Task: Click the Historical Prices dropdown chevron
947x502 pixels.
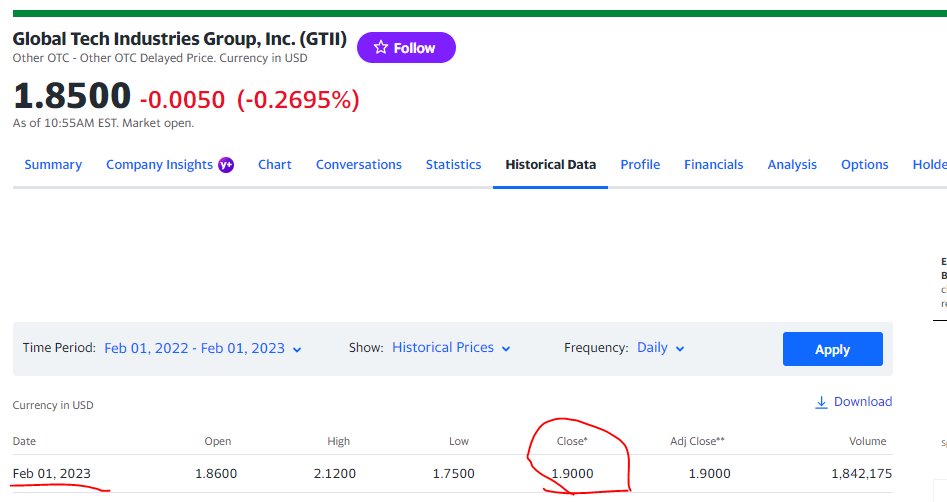Action: coord(506,349)
